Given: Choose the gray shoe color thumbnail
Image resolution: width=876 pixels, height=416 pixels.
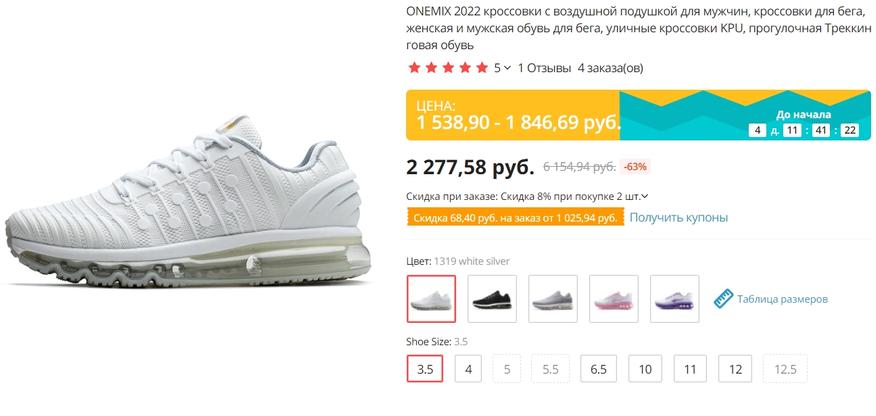Looking at the screenshot, I should point(553,299).
